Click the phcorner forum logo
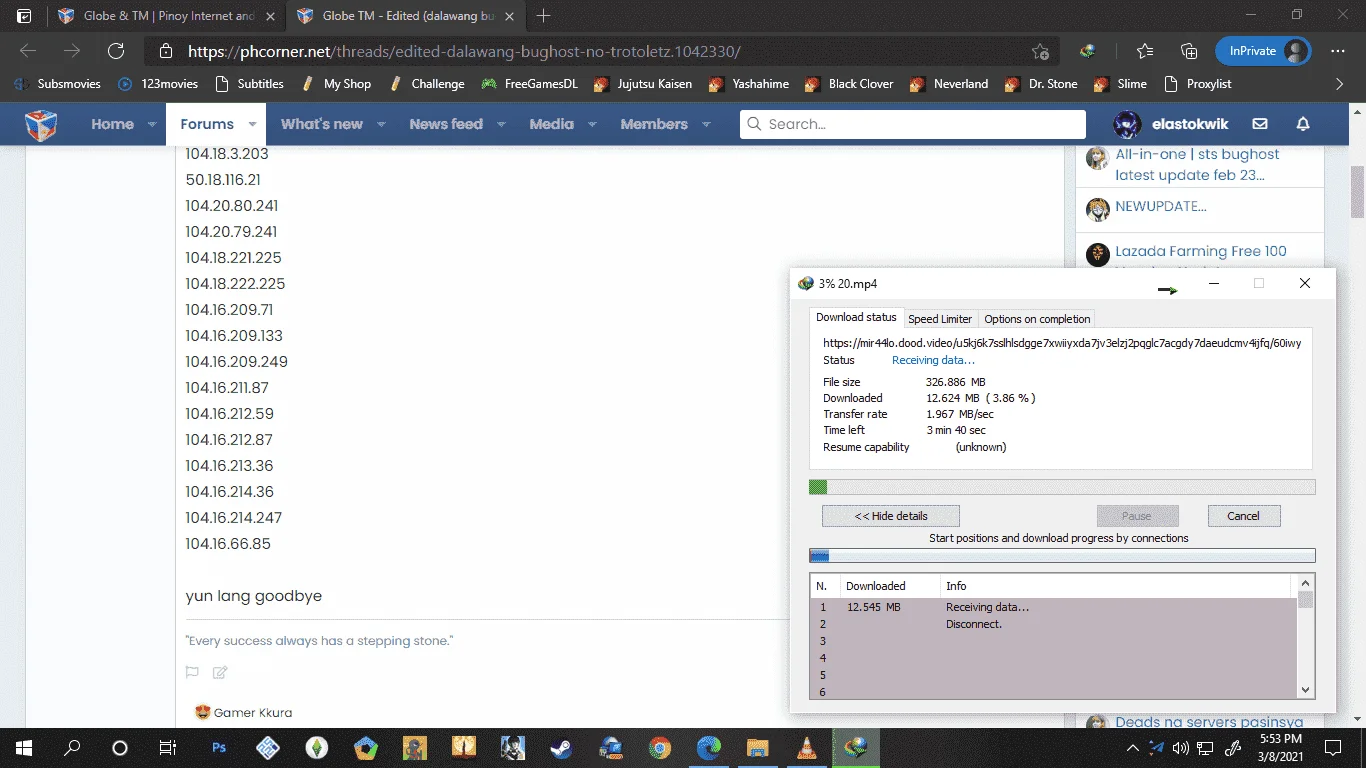This screenshot has width=1366, height=768. tap(41, 124)
